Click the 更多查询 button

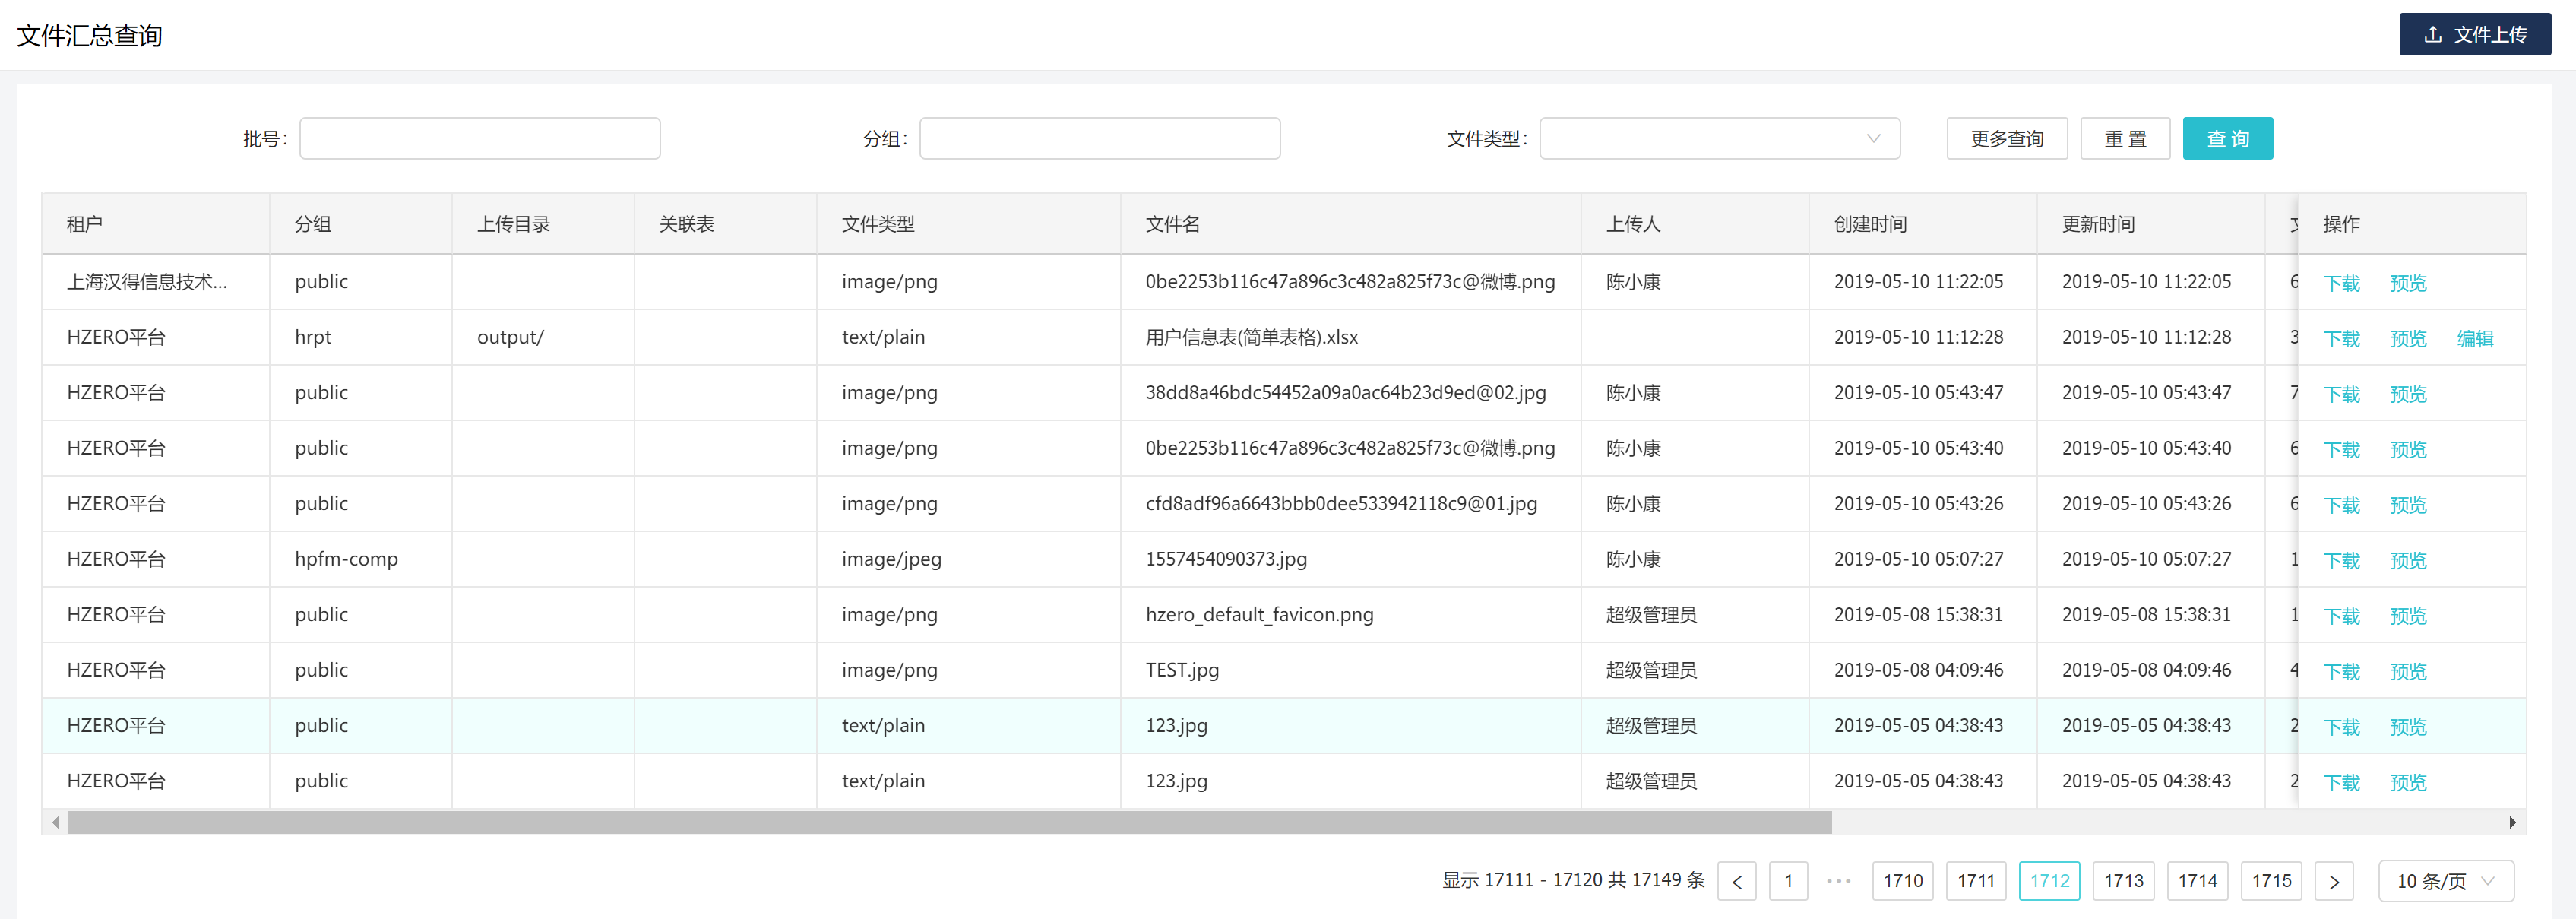click(x=2006, y=139)
